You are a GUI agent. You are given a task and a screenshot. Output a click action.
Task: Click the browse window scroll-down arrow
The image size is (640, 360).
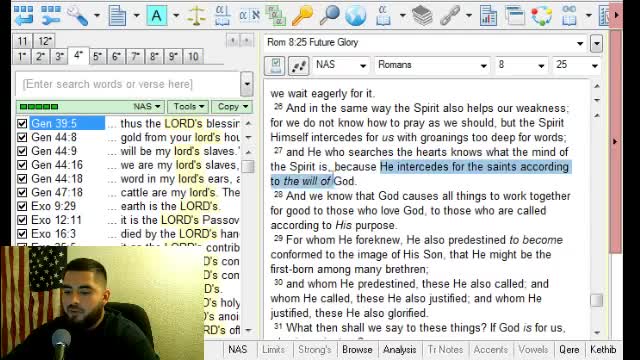coord(597,332)
